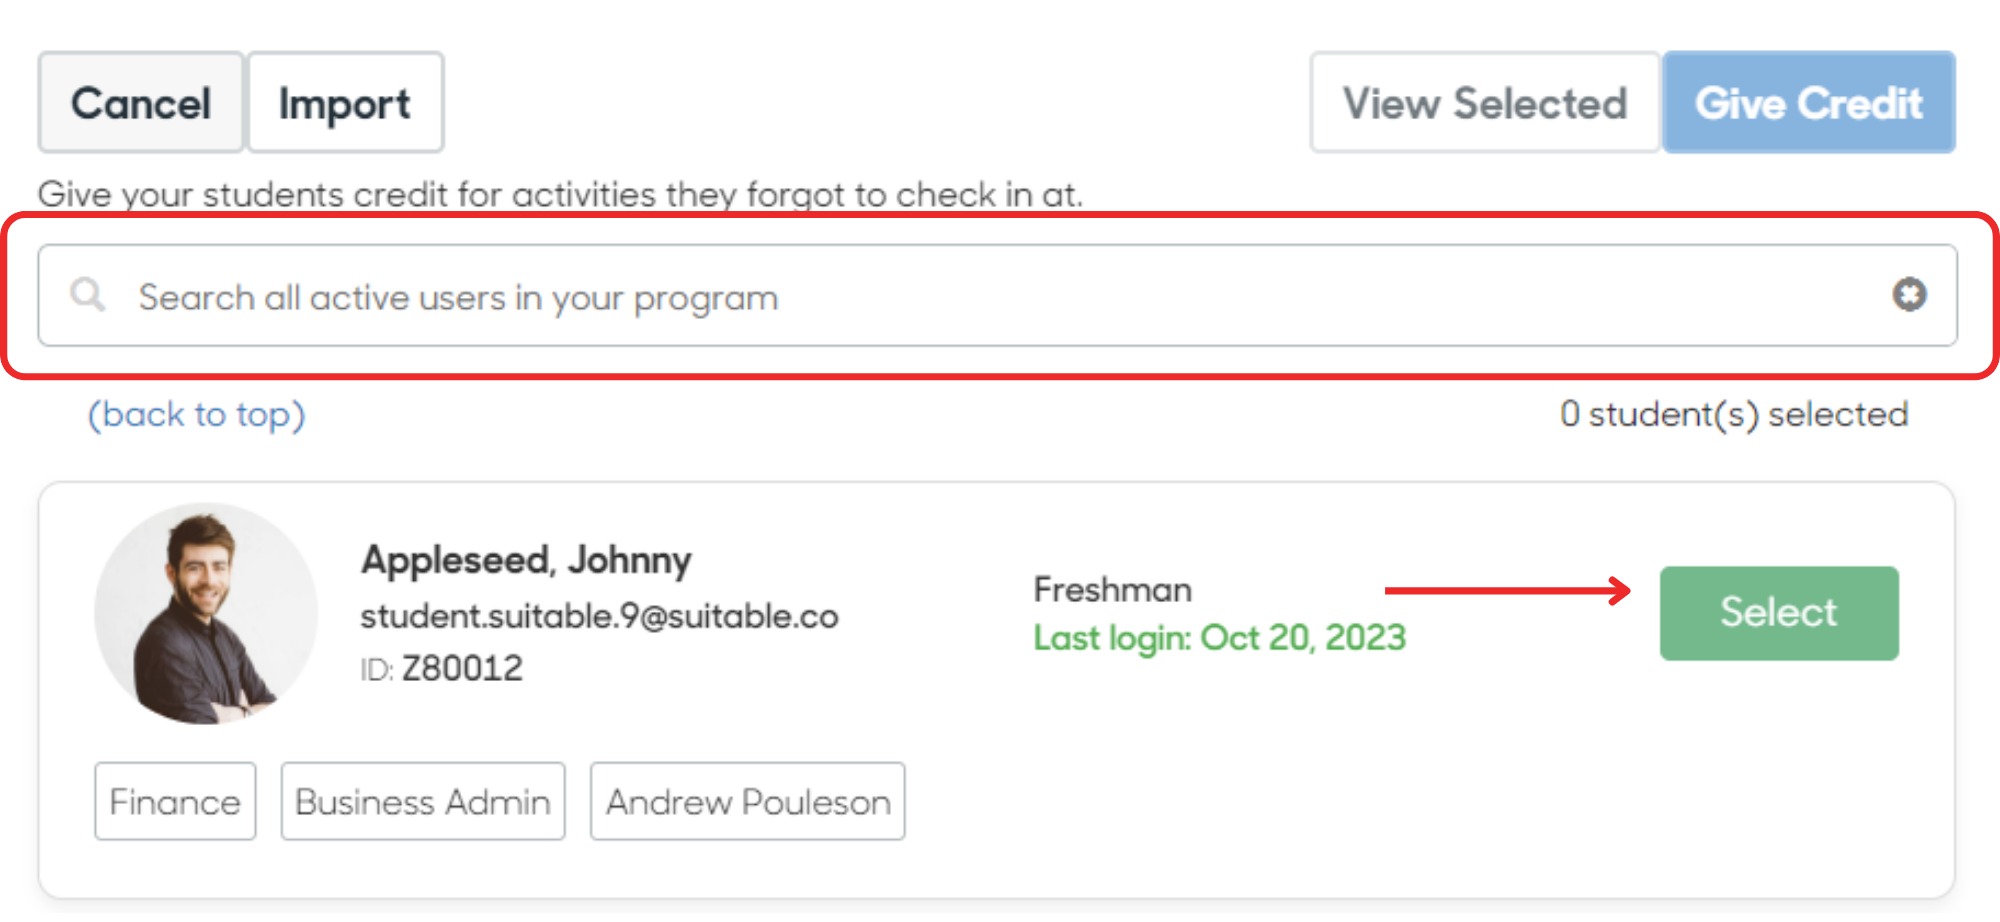Click the Cancel button
The height and width of the screenshot is (922, 2000).
[x=141, y=103]
